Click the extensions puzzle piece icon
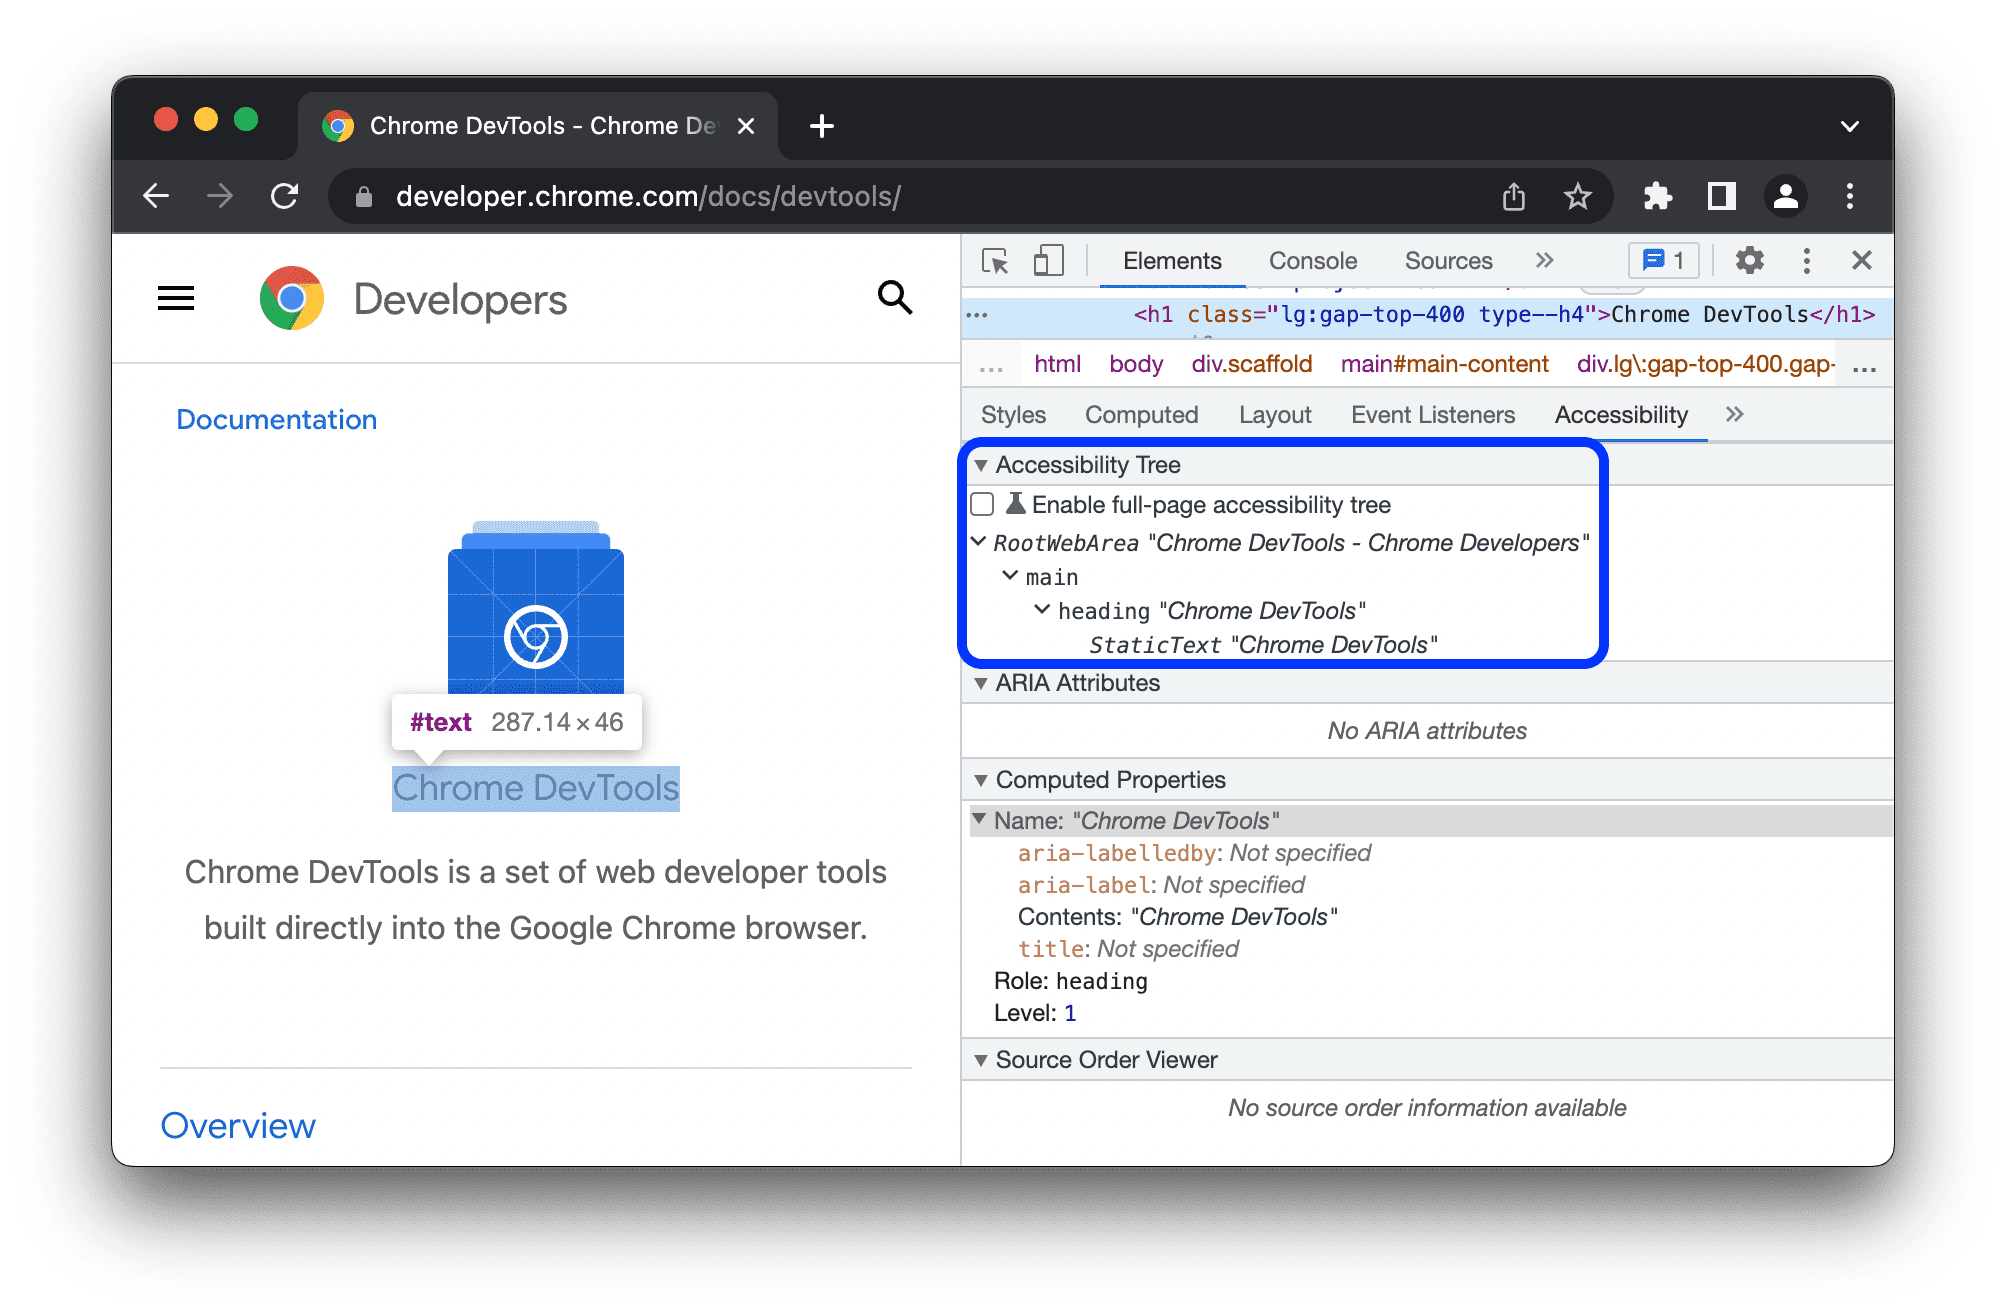This screenshot has width=2006, height=1314. tap(1657, 195)
